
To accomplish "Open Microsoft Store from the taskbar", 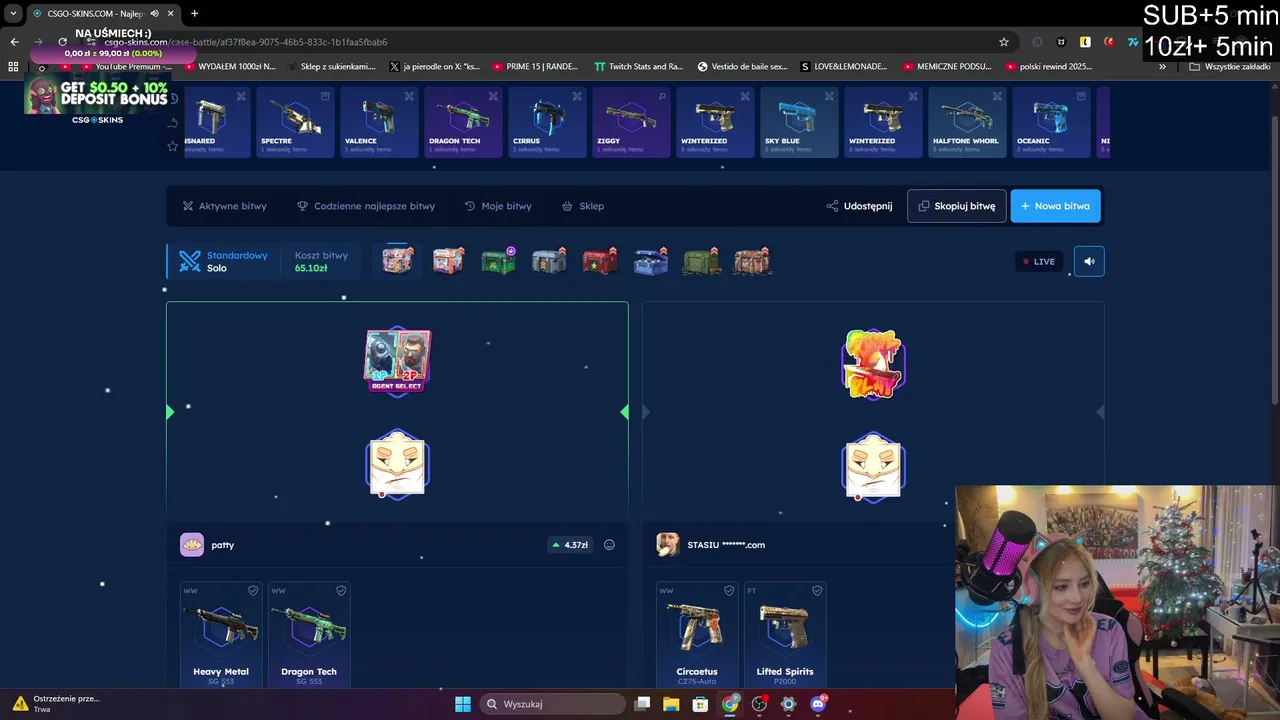I will click(x=701, y=704).
